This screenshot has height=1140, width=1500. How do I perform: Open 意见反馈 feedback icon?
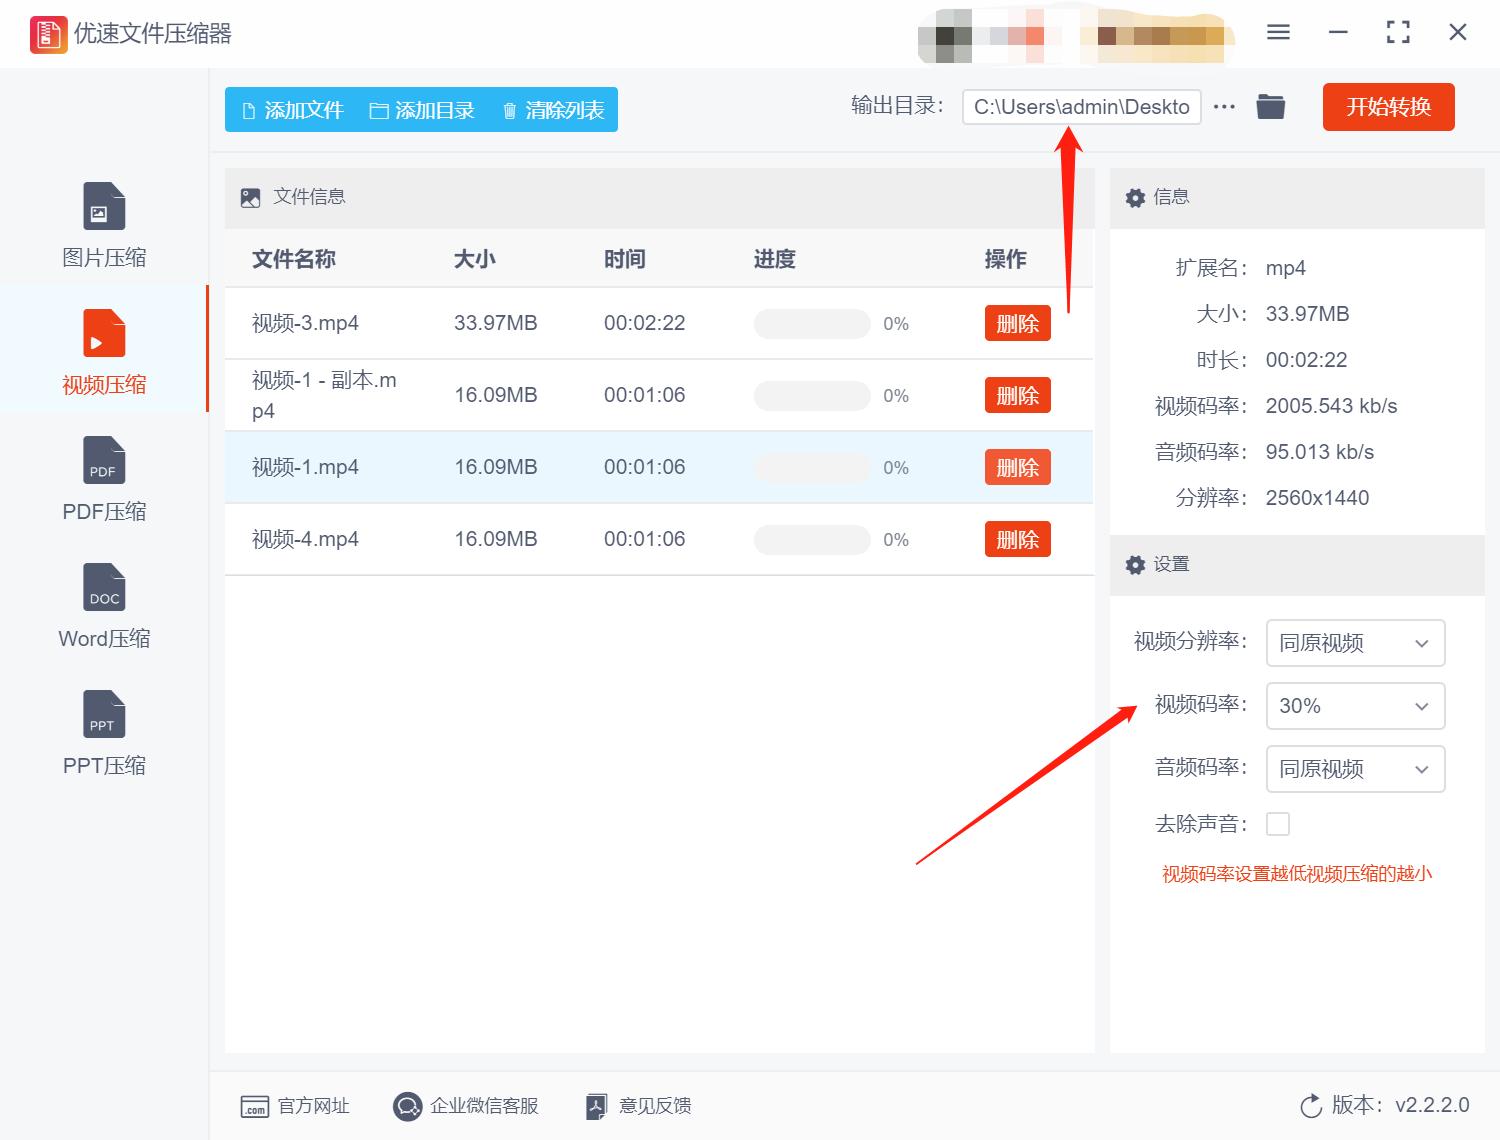click(596, 1106)
